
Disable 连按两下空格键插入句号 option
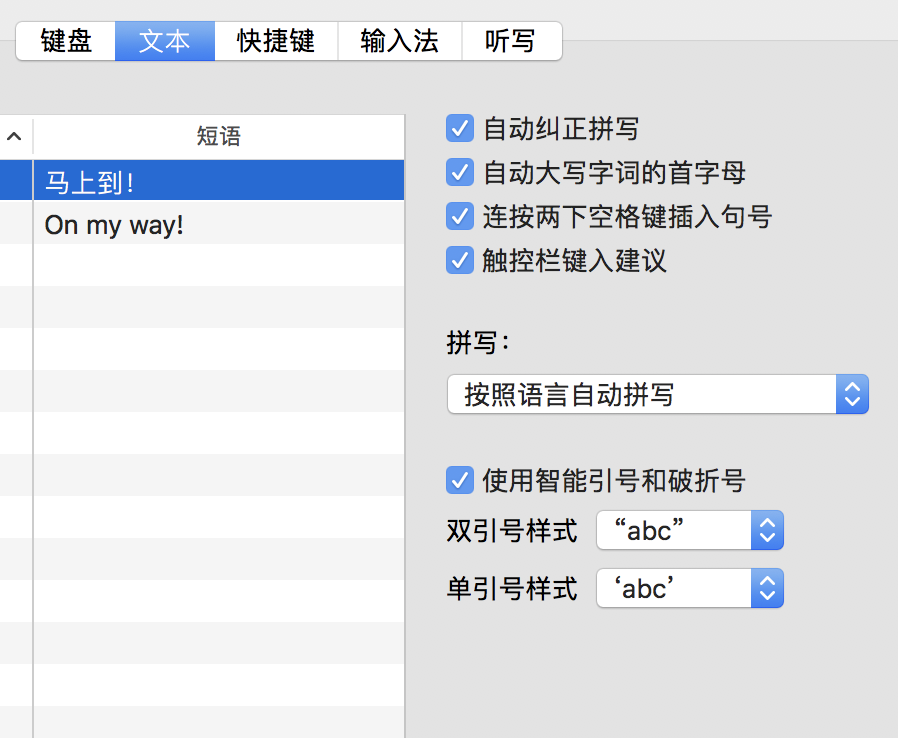[460, 216]
